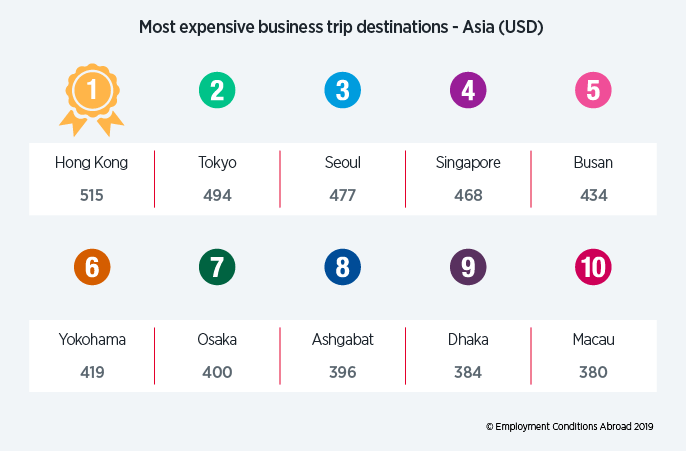Select the Tokyo value 494
This screenshot has height=451, width=686.
pyautogui.click(x=217, y=195)
